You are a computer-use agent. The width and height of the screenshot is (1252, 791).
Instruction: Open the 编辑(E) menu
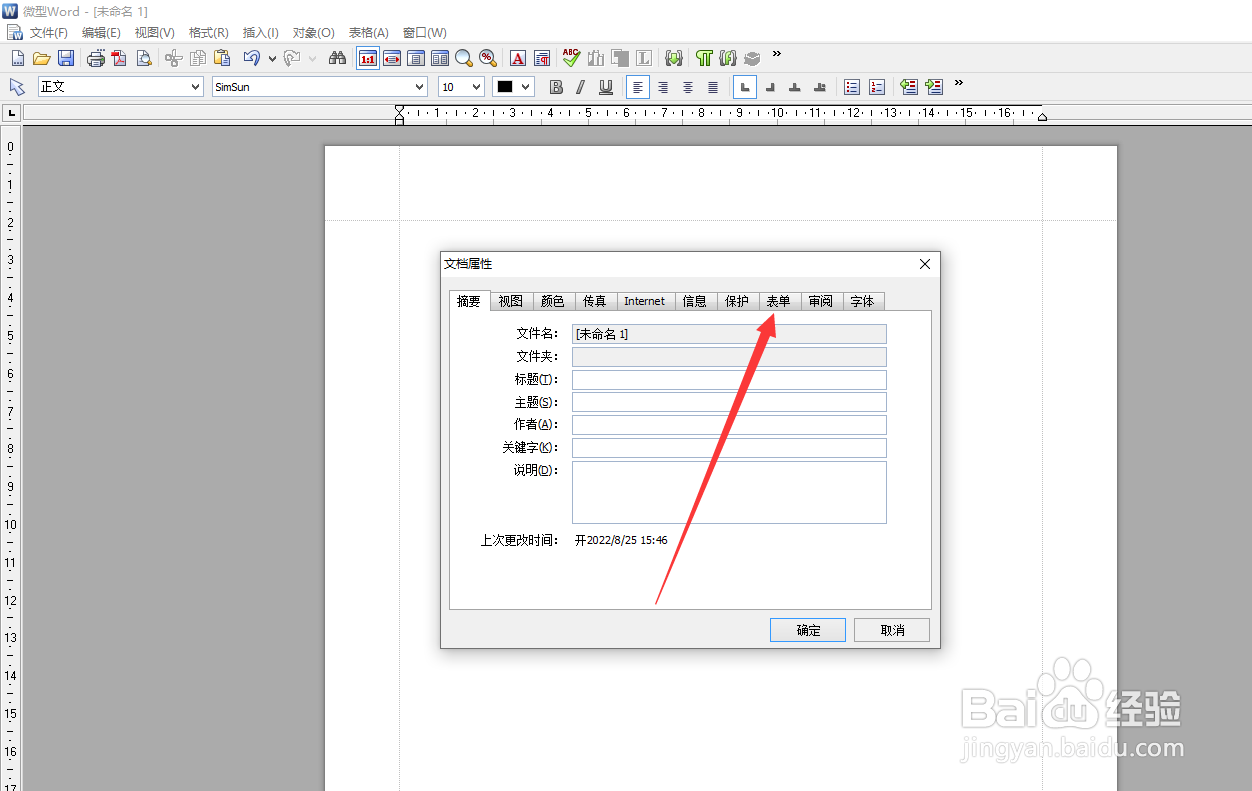101,33
